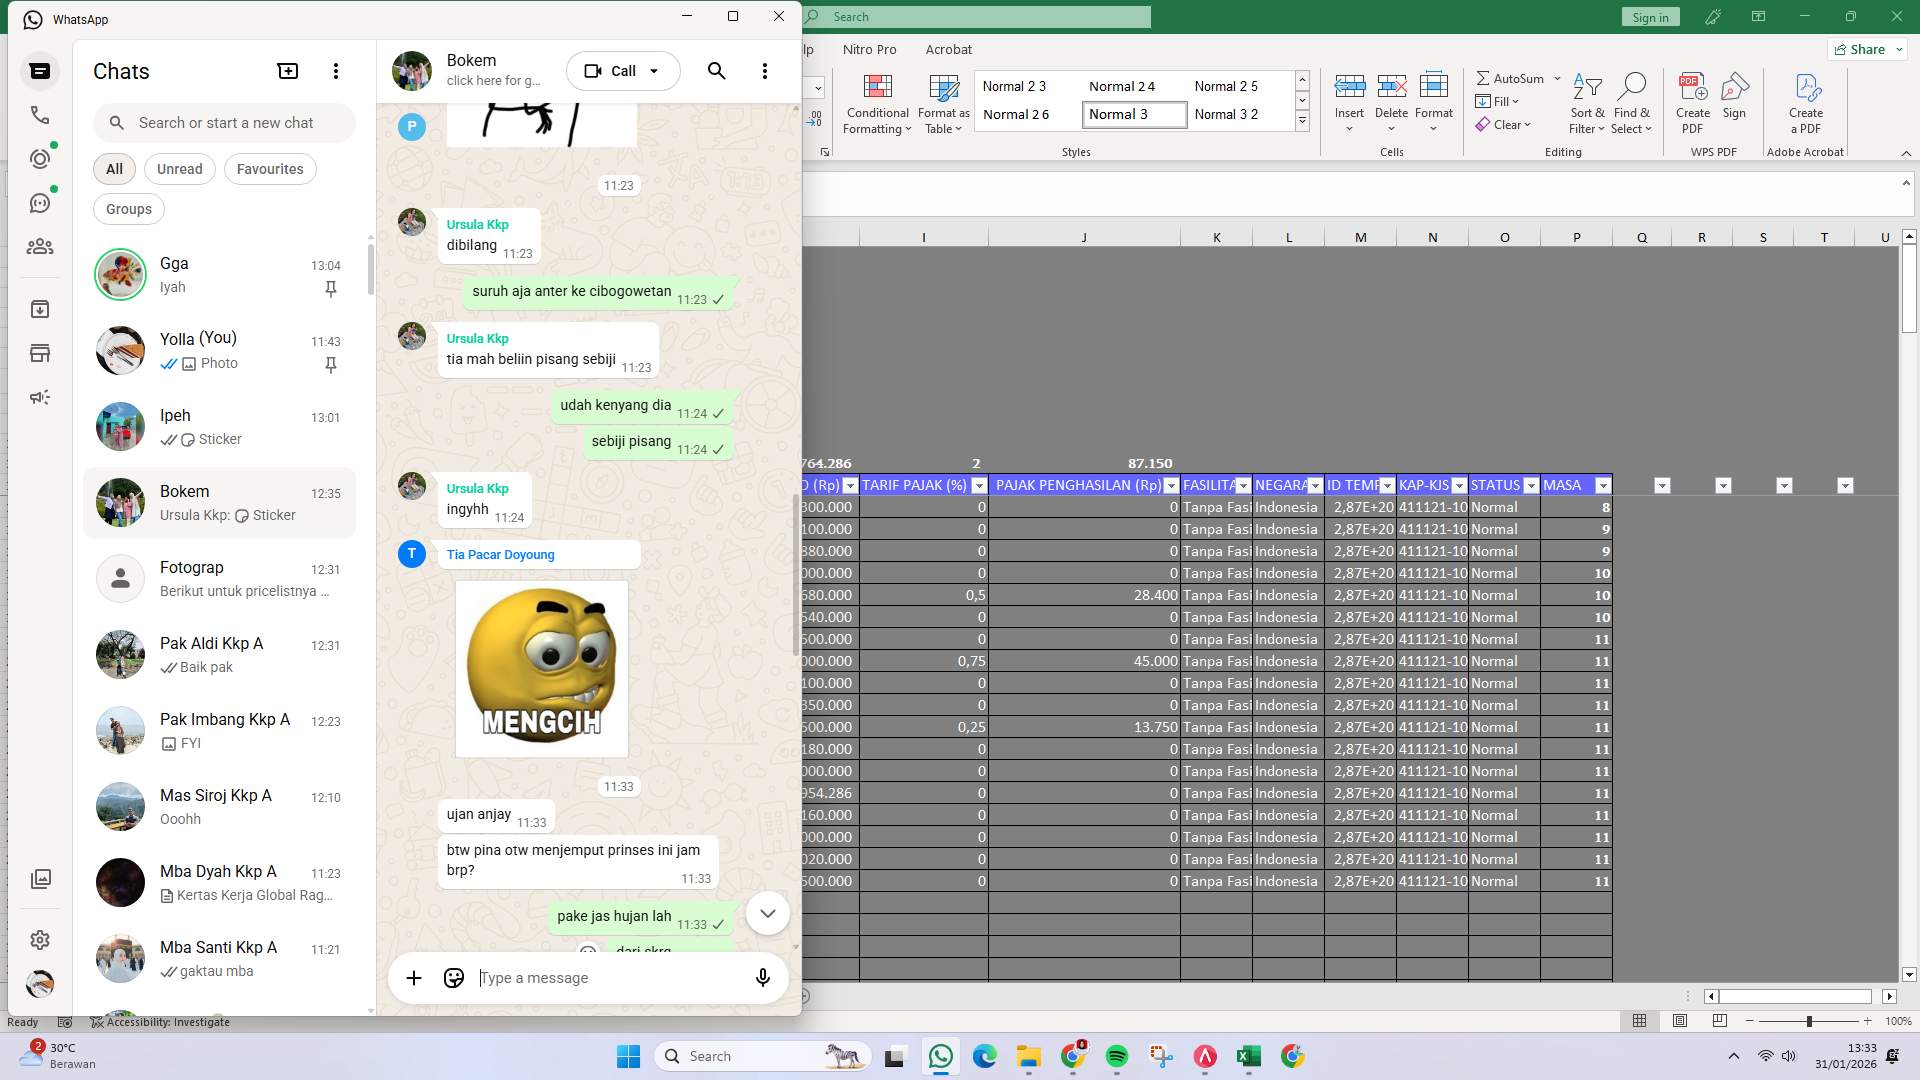This screenshot has width=1920, height=1080.
Task: Open the Status tab in WhatsApp sidebar
Action: click(x=40, y=158)
